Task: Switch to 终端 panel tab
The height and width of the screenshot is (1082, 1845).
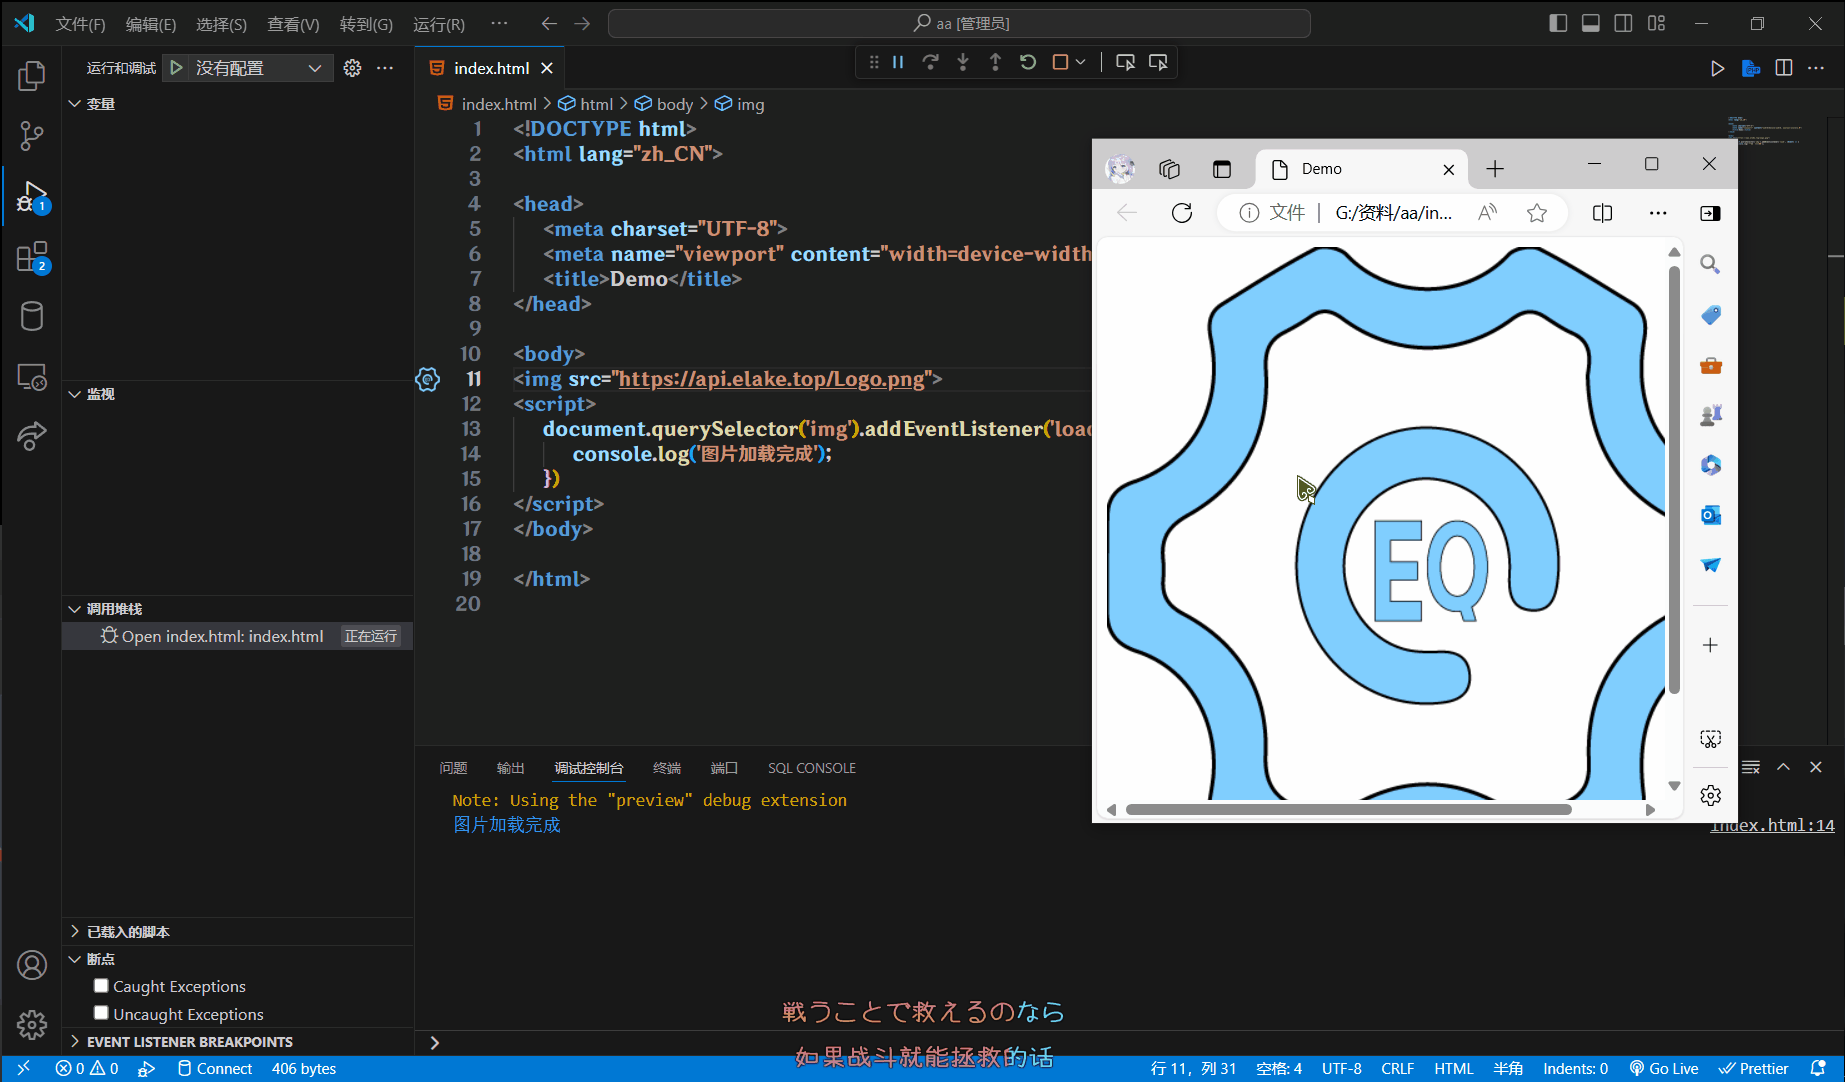Action: [x=667, y=768]
